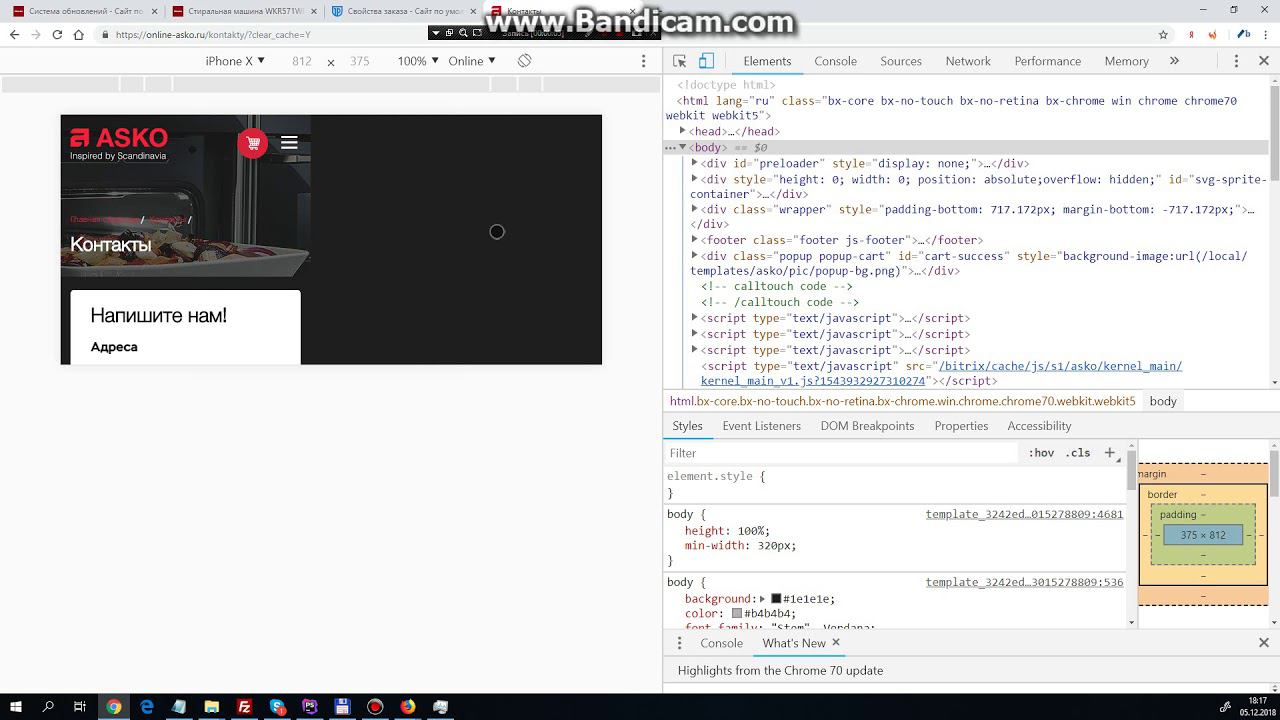Click the Yandex extension icon

(1192, 34)
